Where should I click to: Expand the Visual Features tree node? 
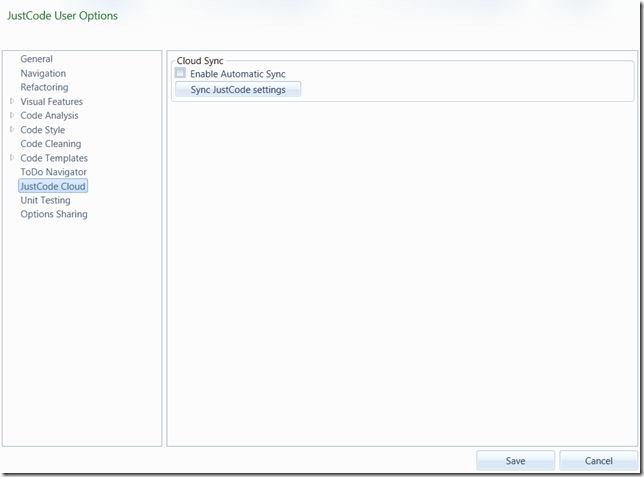pyautogui.click(x=12, y=101)
